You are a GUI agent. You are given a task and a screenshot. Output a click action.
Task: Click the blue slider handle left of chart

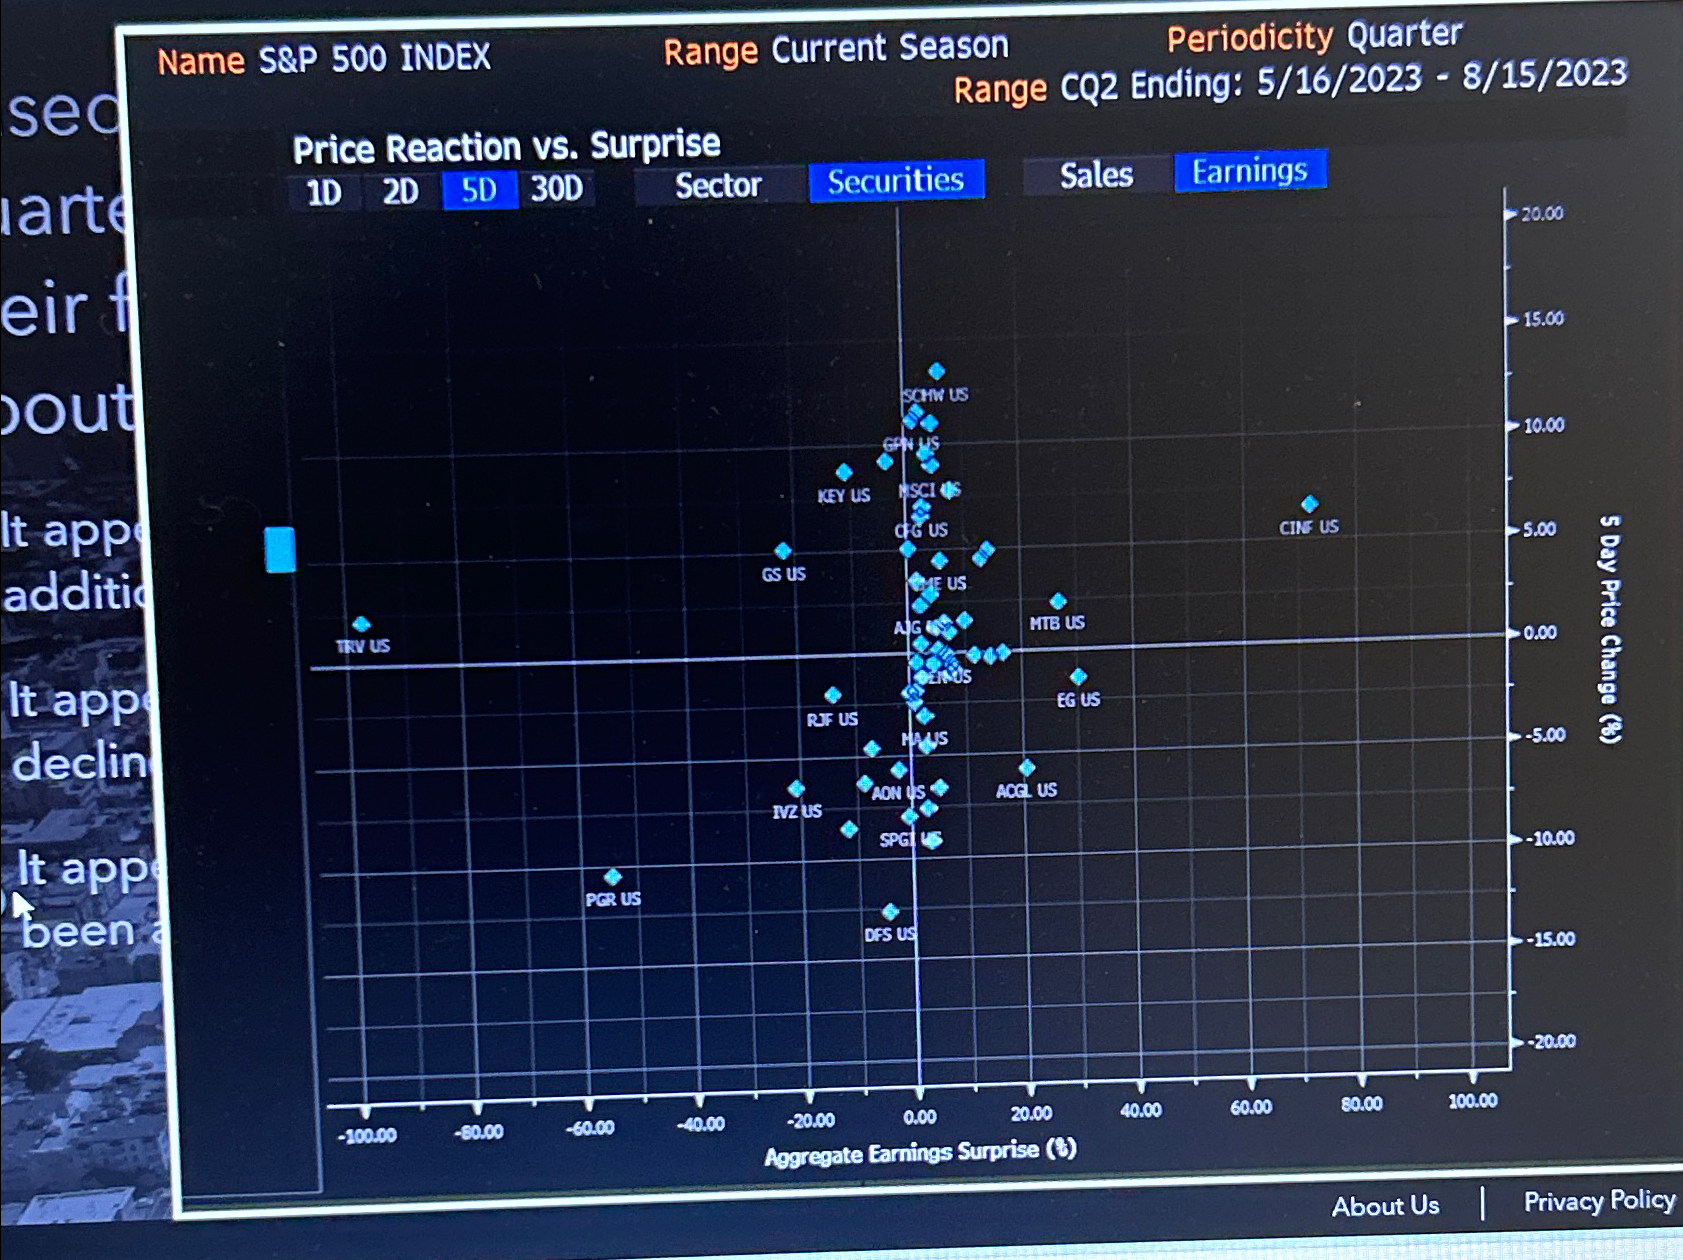pos(280,549)
